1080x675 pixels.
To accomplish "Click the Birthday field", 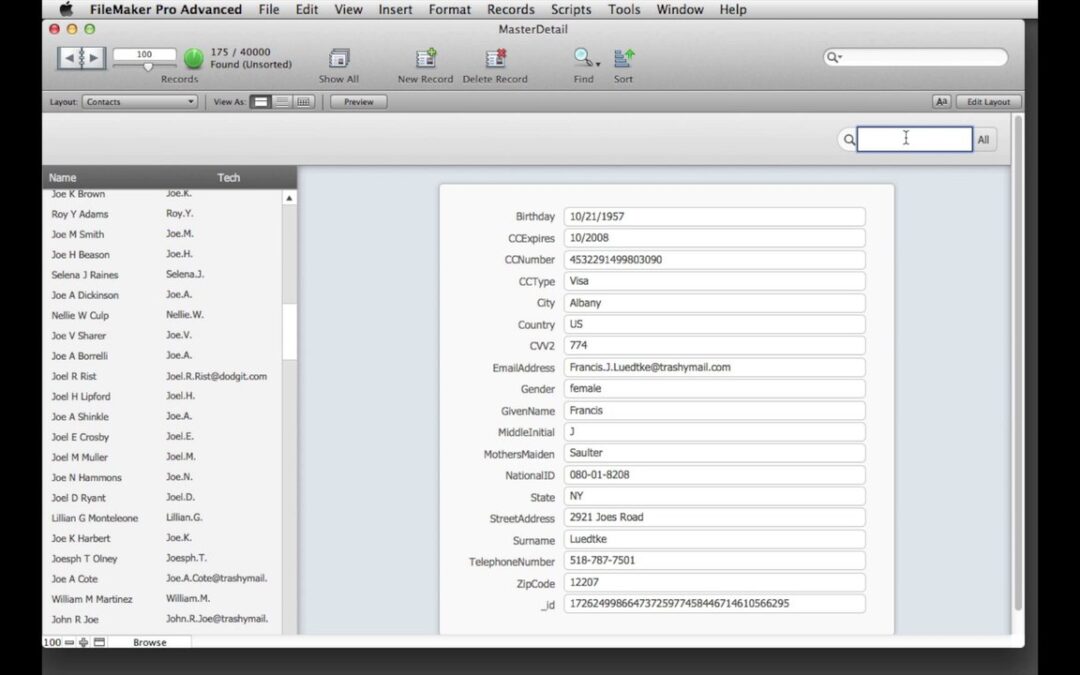I will [714, 216].
